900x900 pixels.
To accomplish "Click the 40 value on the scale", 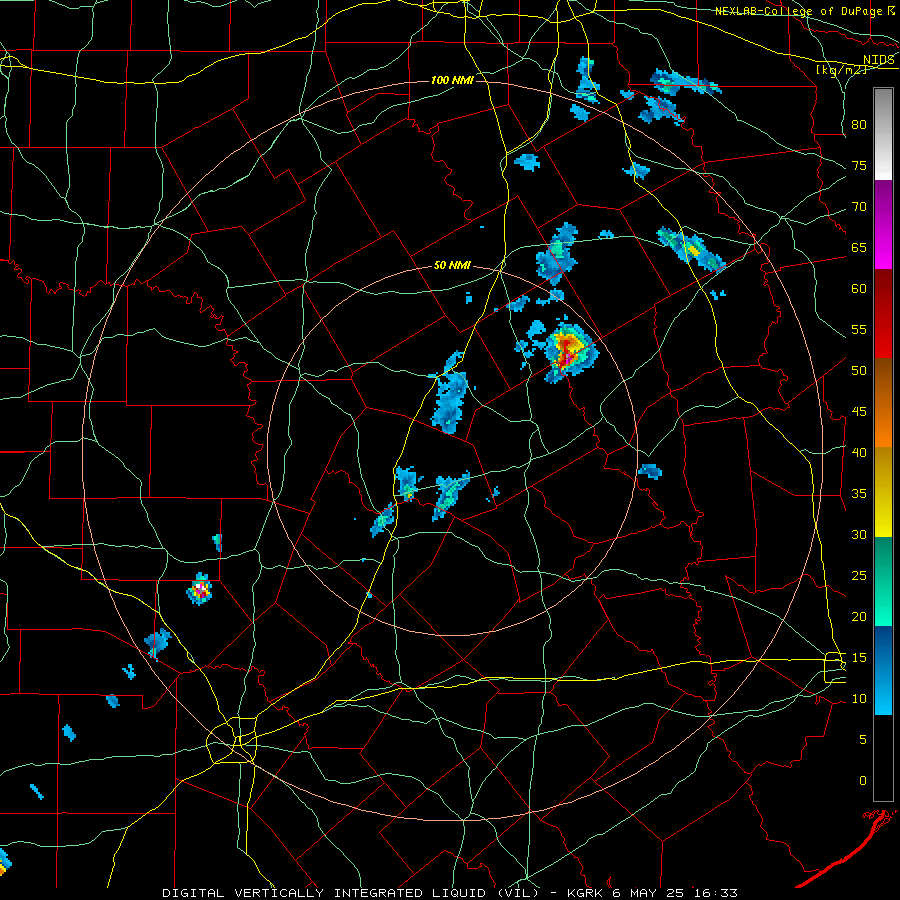I will tap(859, 452).
